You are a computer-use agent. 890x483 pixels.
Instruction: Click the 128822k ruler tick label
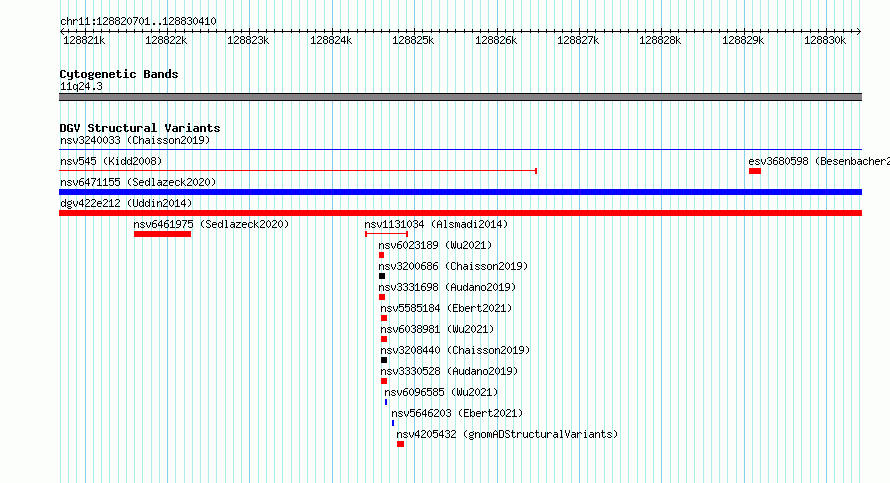point(166,40)
